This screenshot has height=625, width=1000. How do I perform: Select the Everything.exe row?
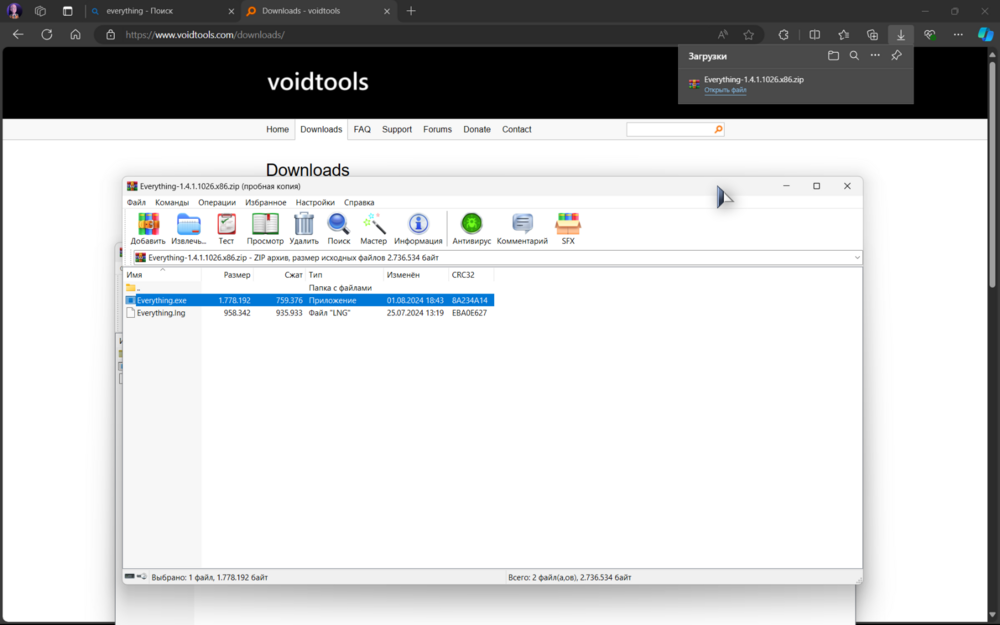point(309,300)
